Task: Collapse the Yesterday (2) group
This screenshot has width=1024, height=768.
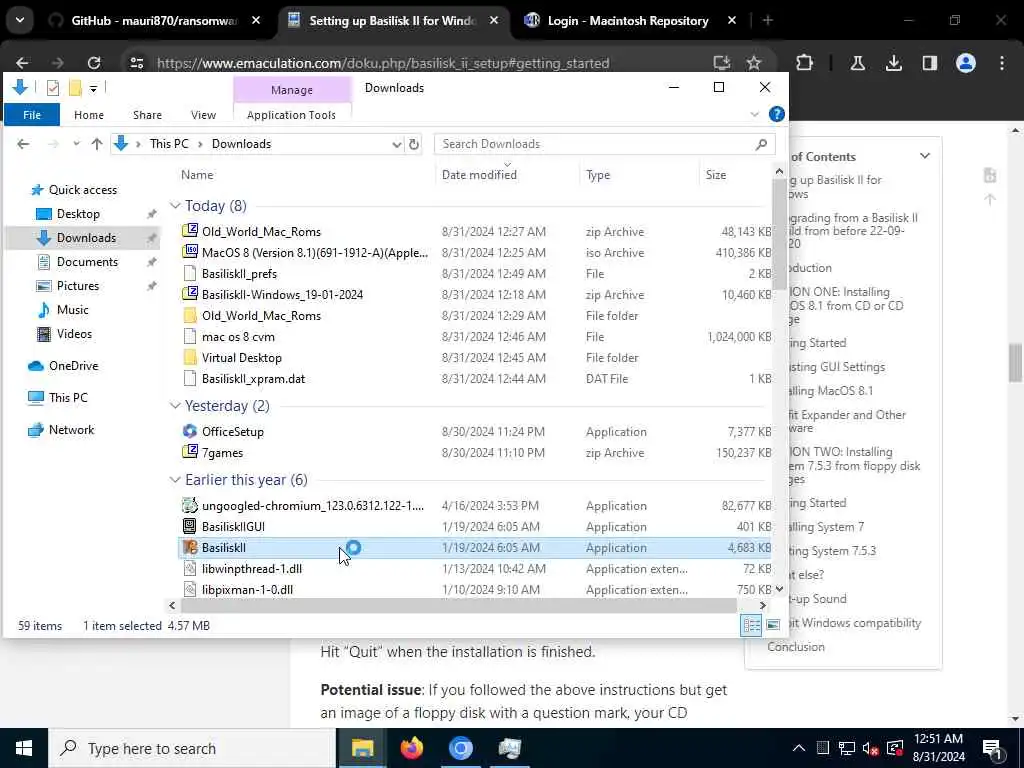Action: click(174, 406)
